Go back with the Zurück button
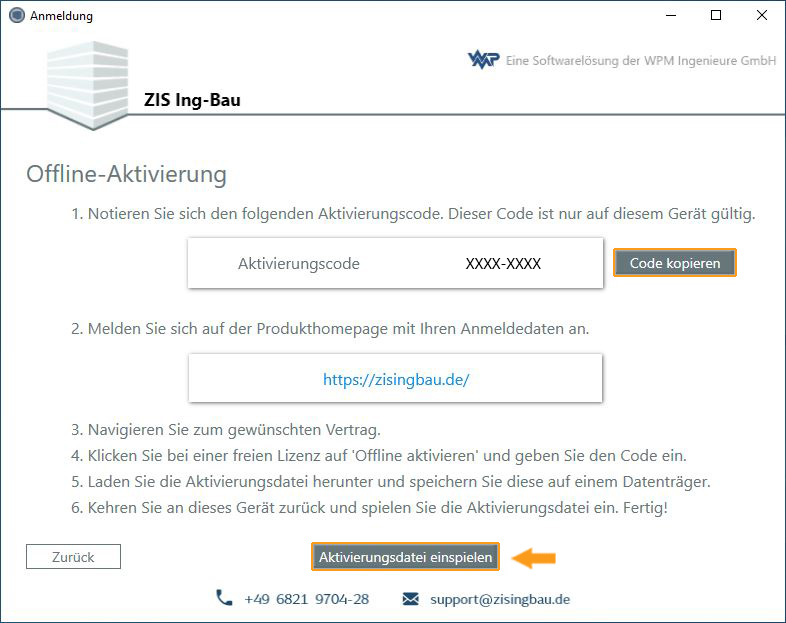The width and height of the screenshot is (786, 623). tap(73, 556)
